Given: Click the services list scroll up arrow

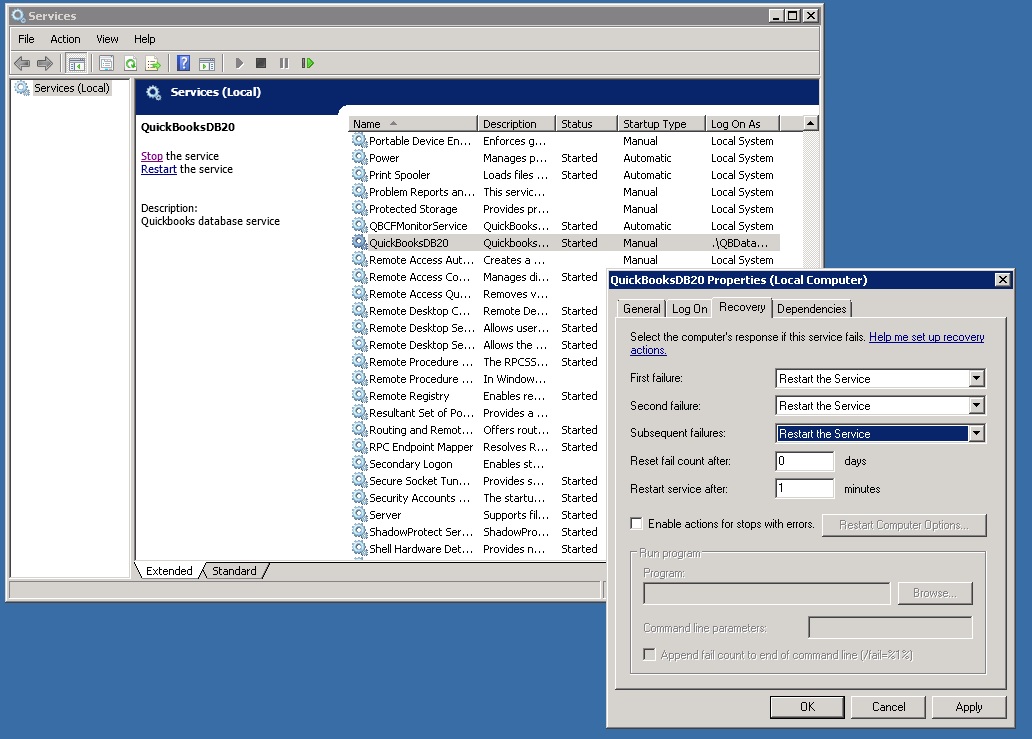Looking at the screenshot, I should pos(811,123).
